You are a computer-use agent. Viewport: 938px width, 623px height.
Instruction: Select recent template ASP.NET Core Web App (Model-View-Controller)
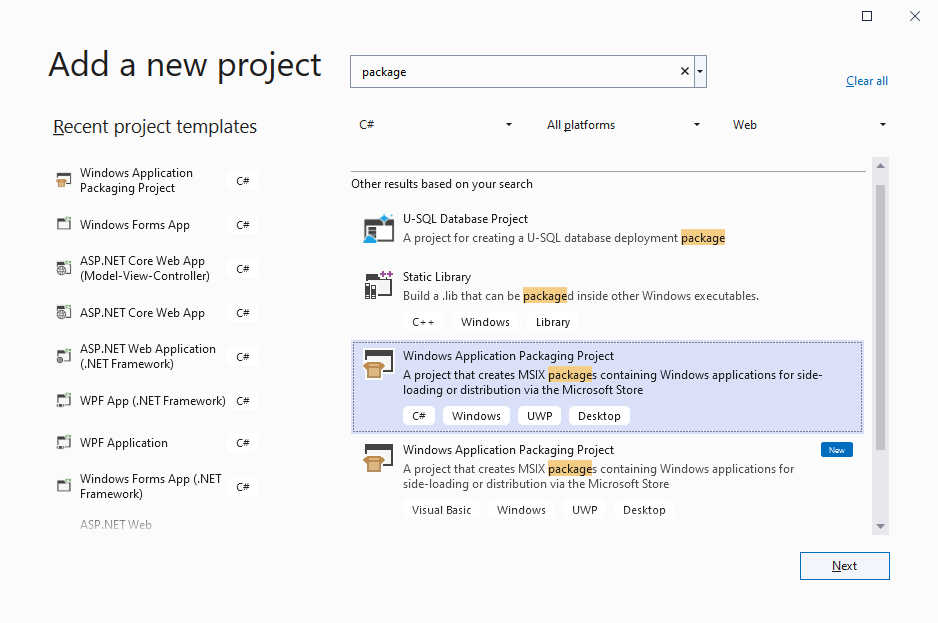tap(156, 268)
